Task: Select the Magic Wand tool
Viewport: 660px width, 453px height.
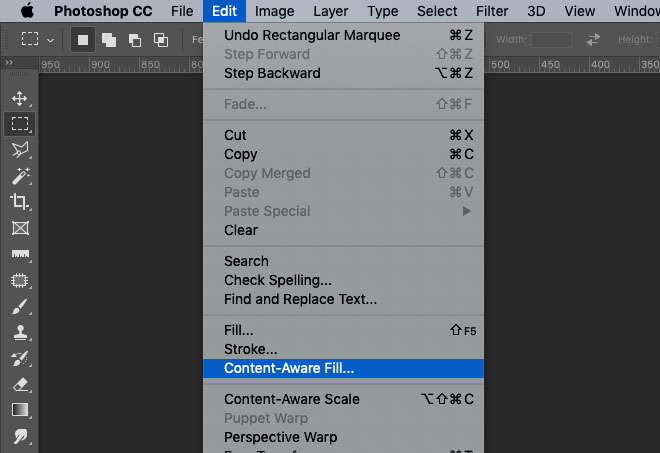Action: 19,176
